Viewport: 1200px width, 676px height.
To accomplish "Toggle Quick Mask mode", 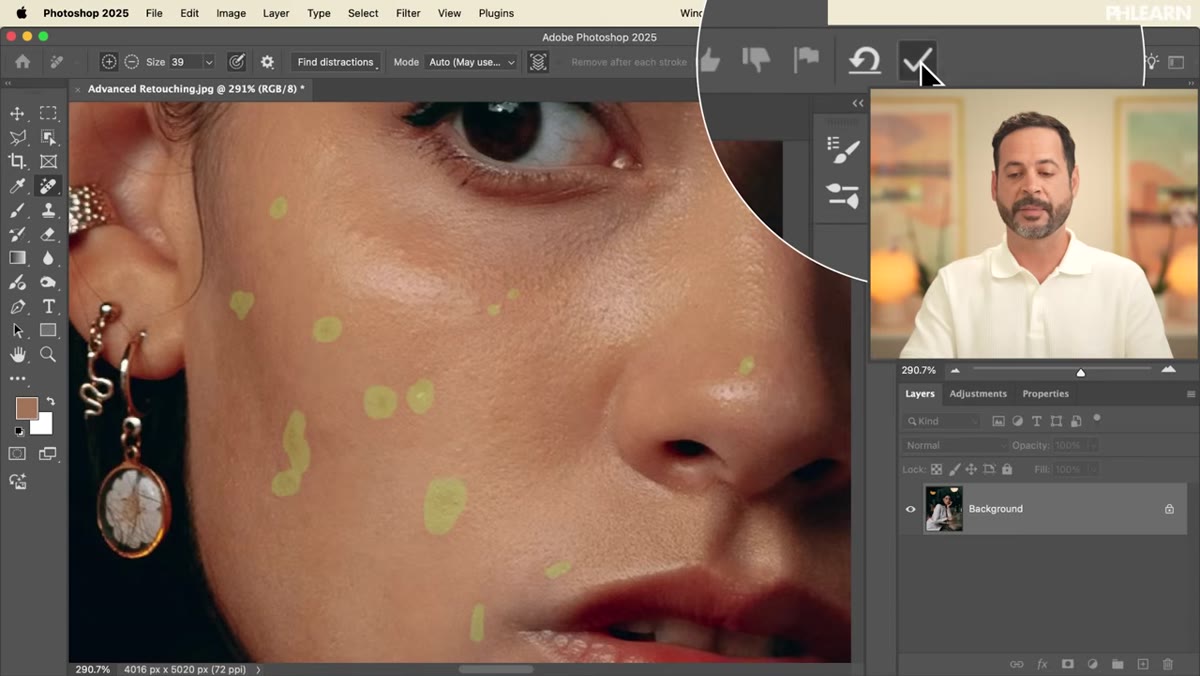I will tap(17, 454).
